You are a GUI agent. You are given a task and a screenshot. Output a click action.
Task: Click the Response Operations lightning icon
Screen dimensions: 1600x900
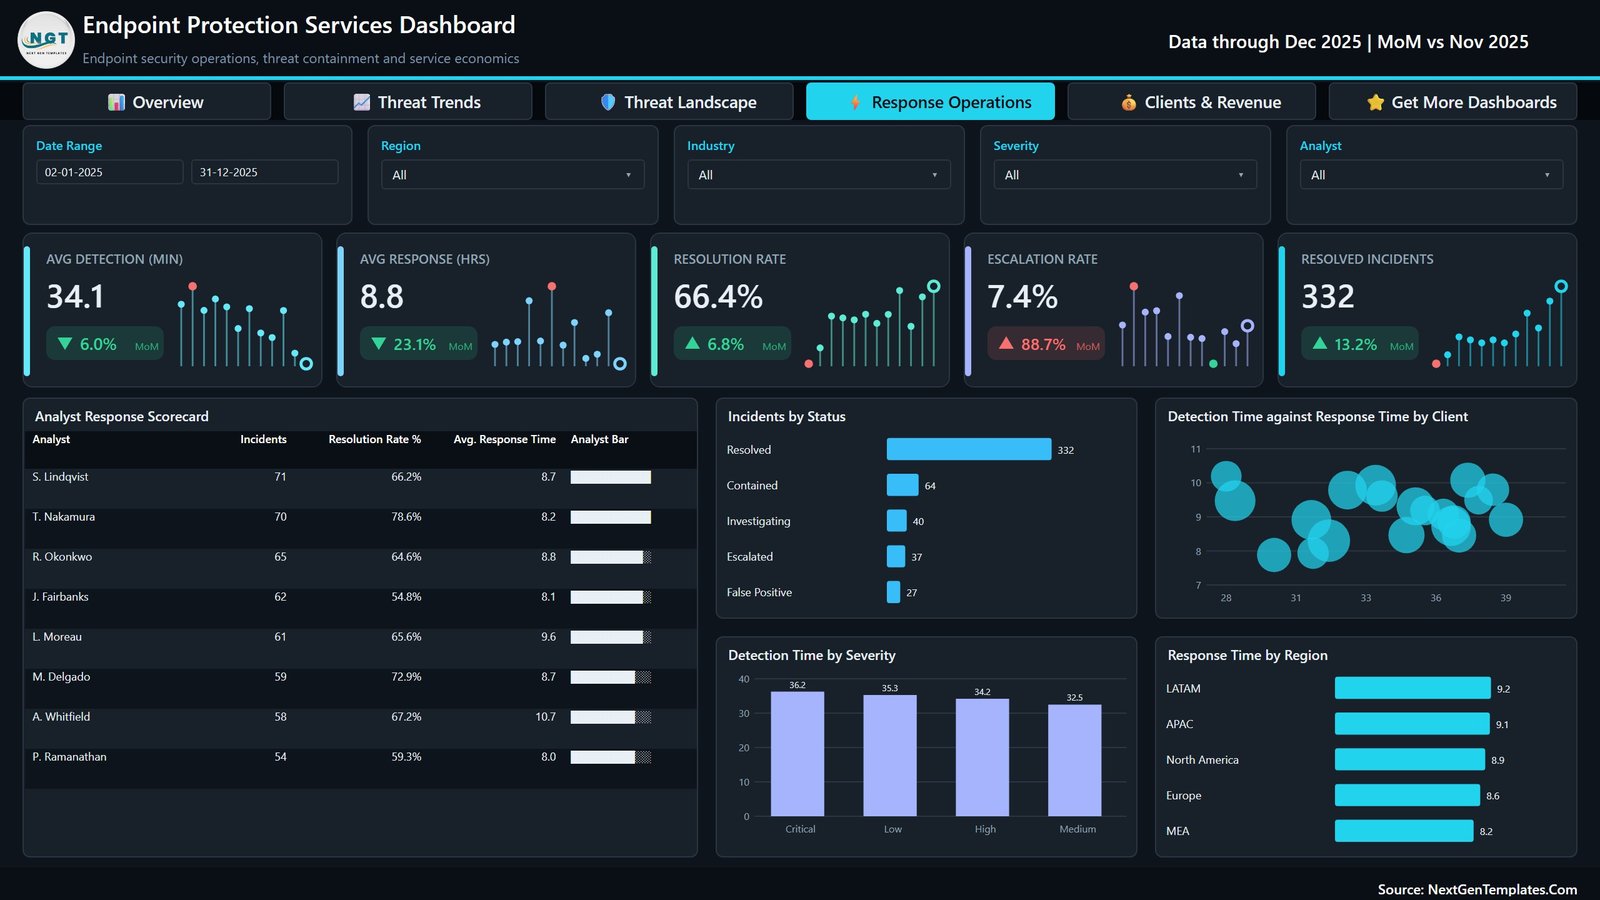(x=856, y=102)
